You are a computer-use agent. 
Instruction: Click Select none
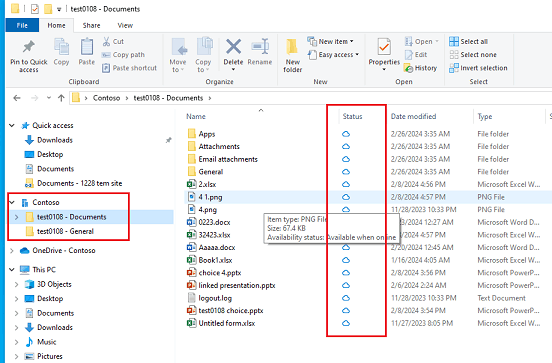[x=473, y=55]
